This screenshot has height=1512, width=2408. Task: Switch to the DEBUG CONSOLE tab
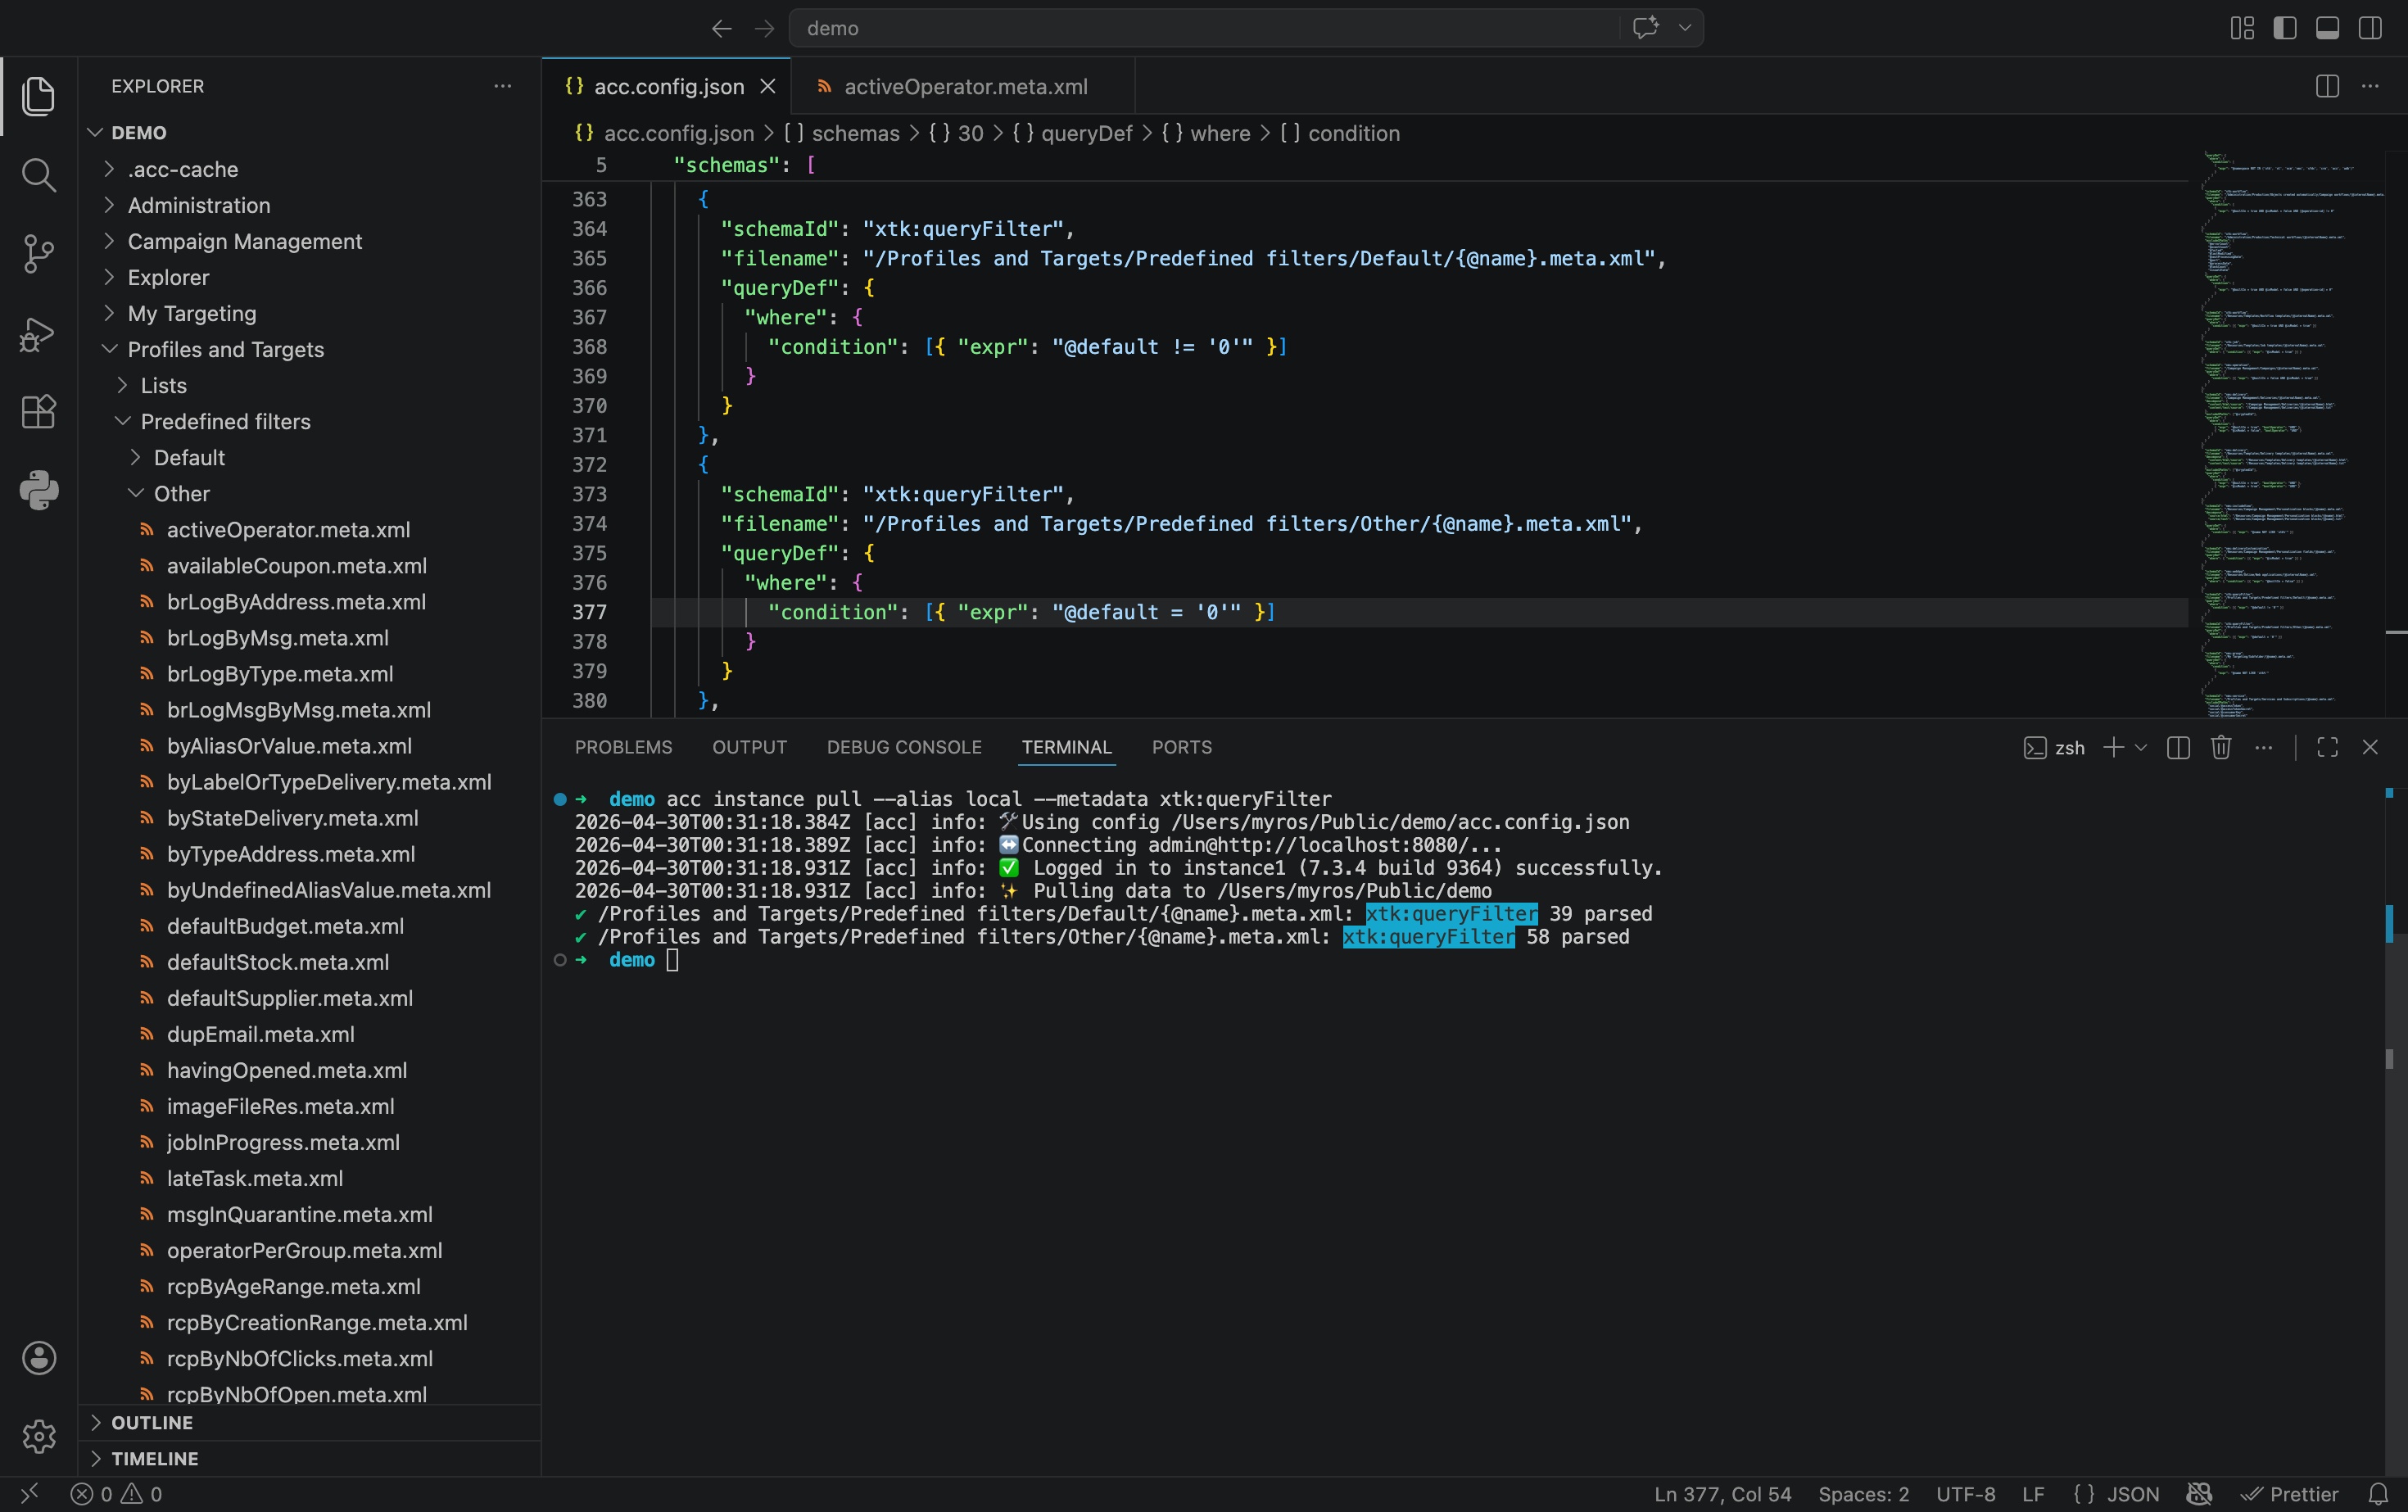tap(904, 747)
